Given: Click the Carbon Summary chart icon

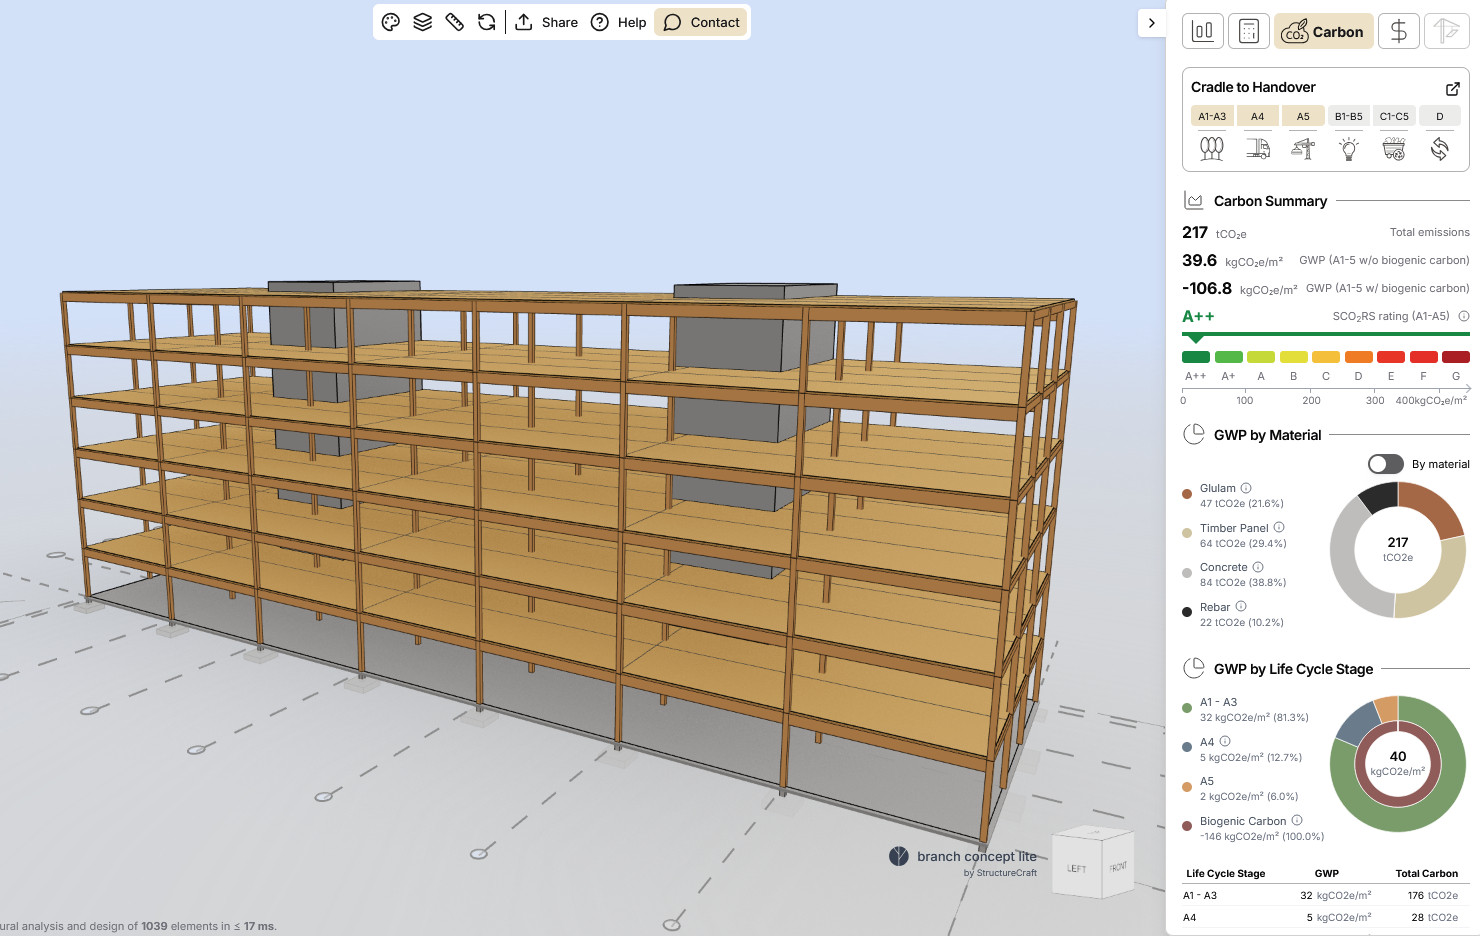Looking at the screenshot, I should point(1193,200).
